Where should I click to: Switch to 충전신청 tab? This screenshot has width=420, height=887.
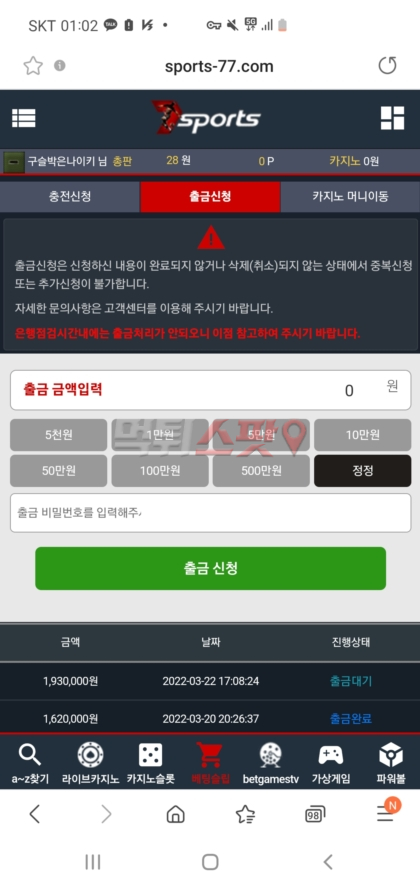coord(70,197)
